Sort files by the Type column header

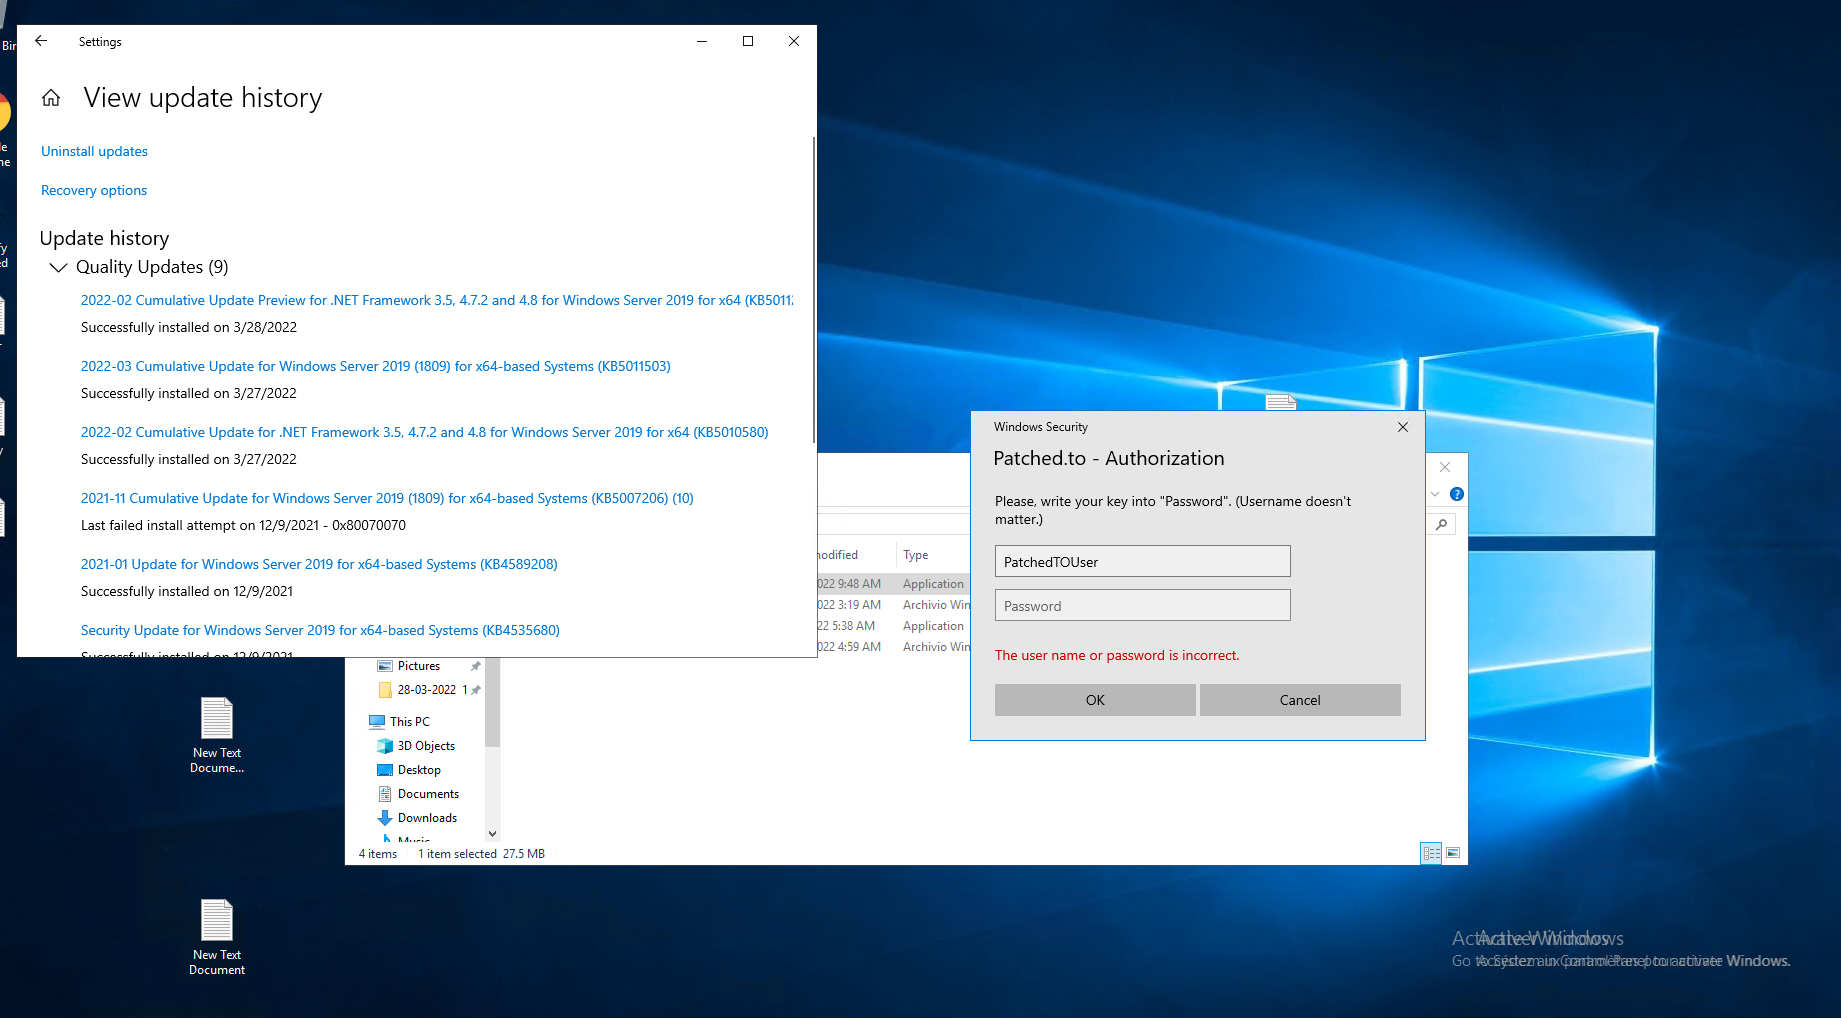point(915,555)
